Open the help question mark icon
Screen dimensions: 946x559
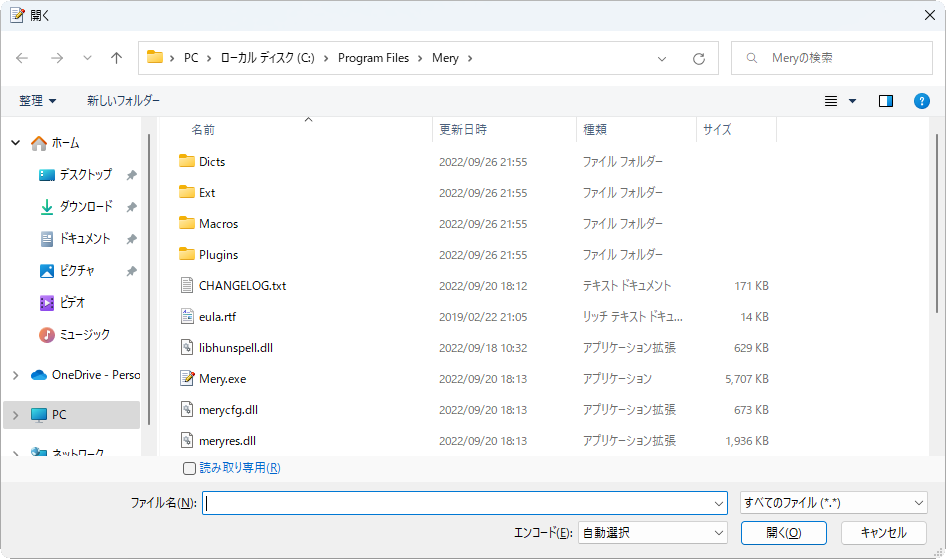click(922, 101)
